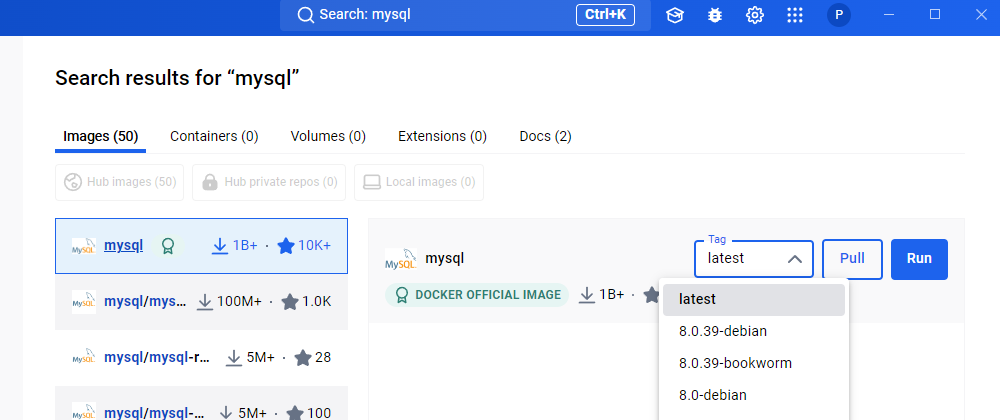
Task: Select the mysql/mysql-... result with 100 stars
Action: [x=202, y=403]
